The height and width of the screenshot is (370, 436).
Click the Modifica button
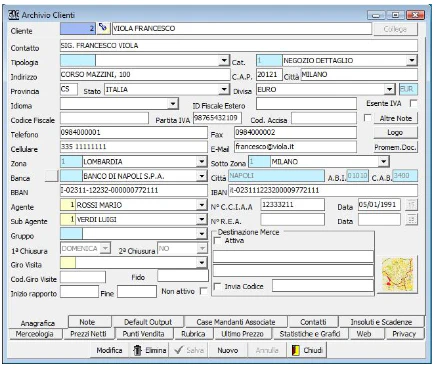click(x=109, y=350)
